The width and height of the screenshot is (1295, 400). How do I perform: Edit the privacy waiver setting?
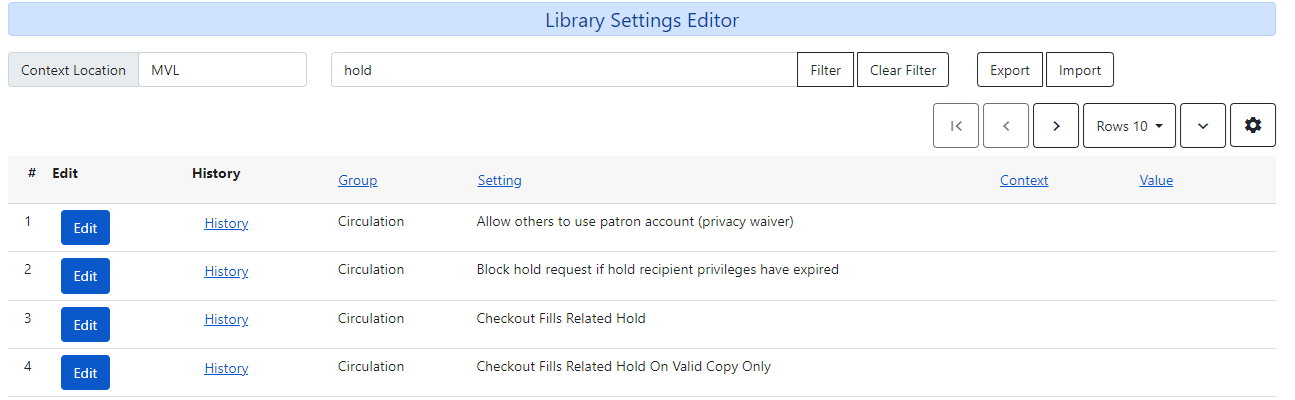[85, 228]
